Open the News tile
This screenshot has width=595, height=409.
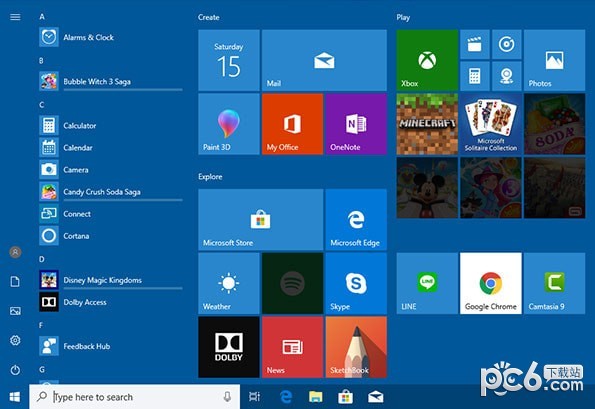tap(293, 347)
